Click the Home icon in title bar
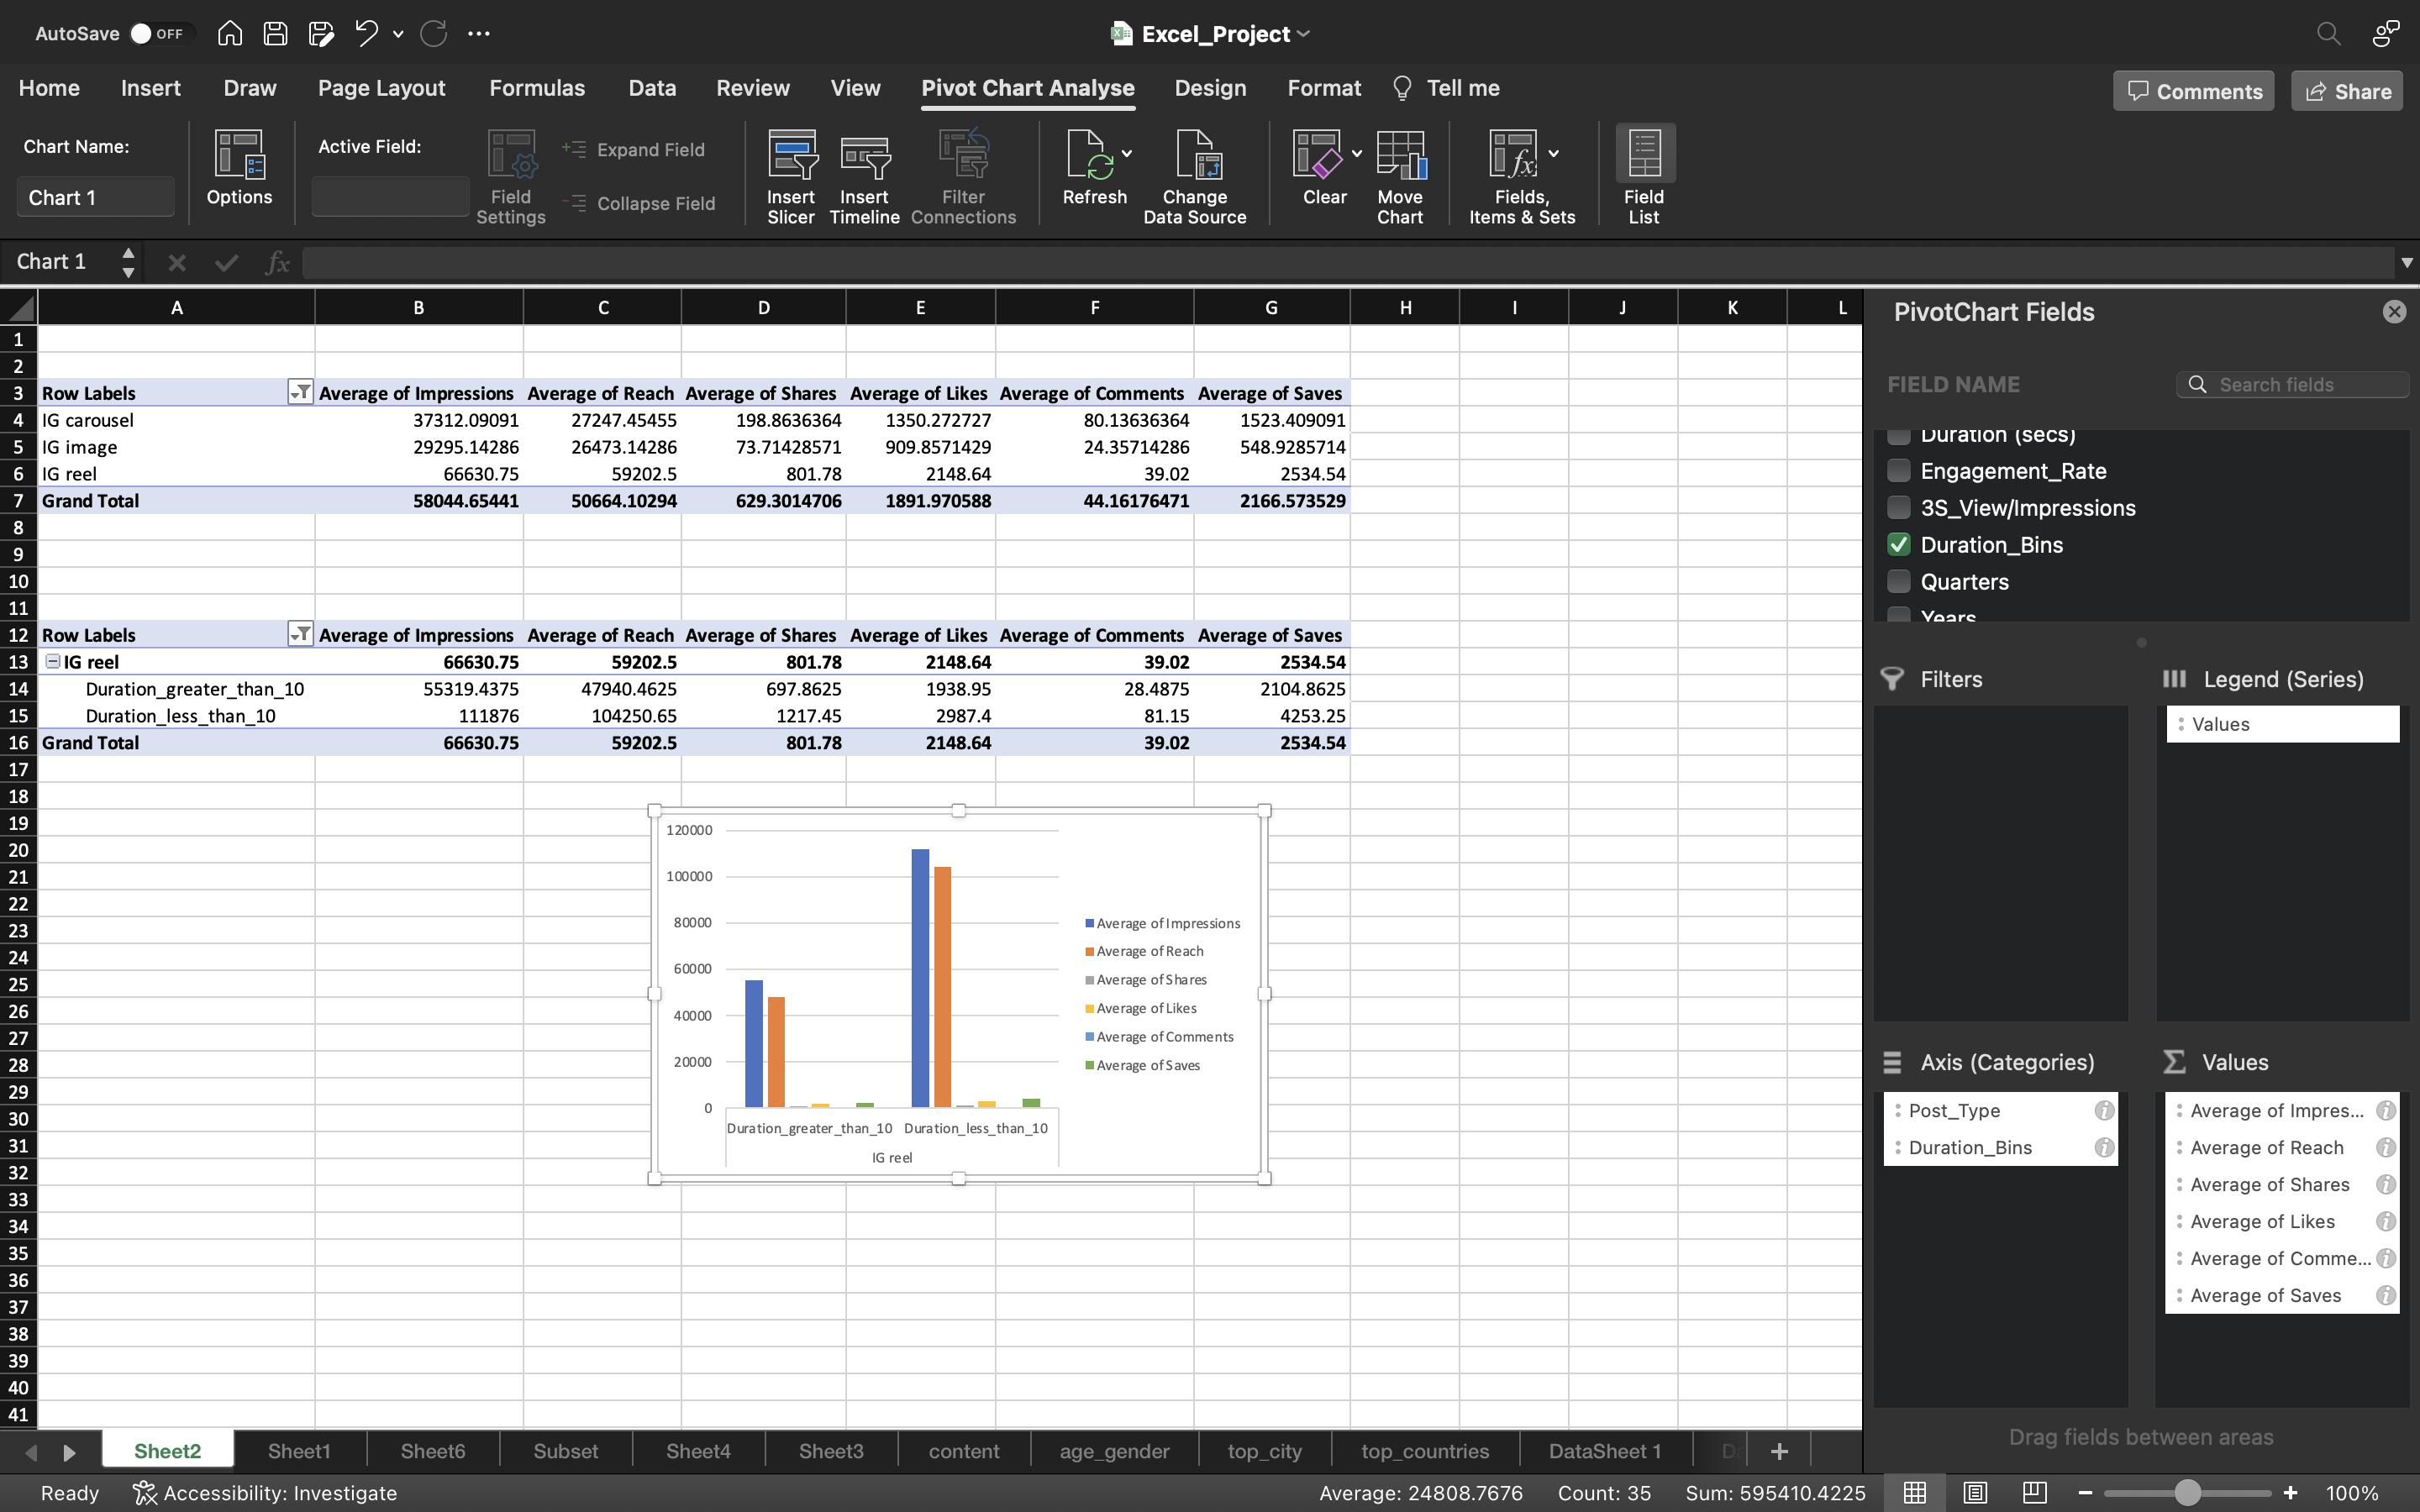This screenshot has width=2420, height=1512. click(x=230, y=34)
